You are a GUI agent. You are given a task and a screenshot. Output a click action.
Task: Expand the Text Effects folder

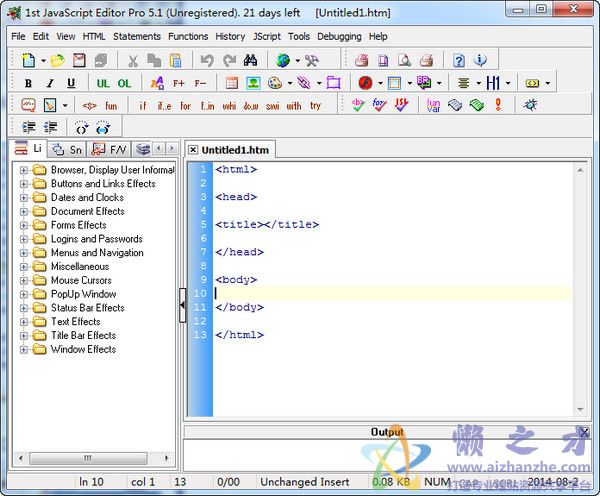tap(24, 322)
